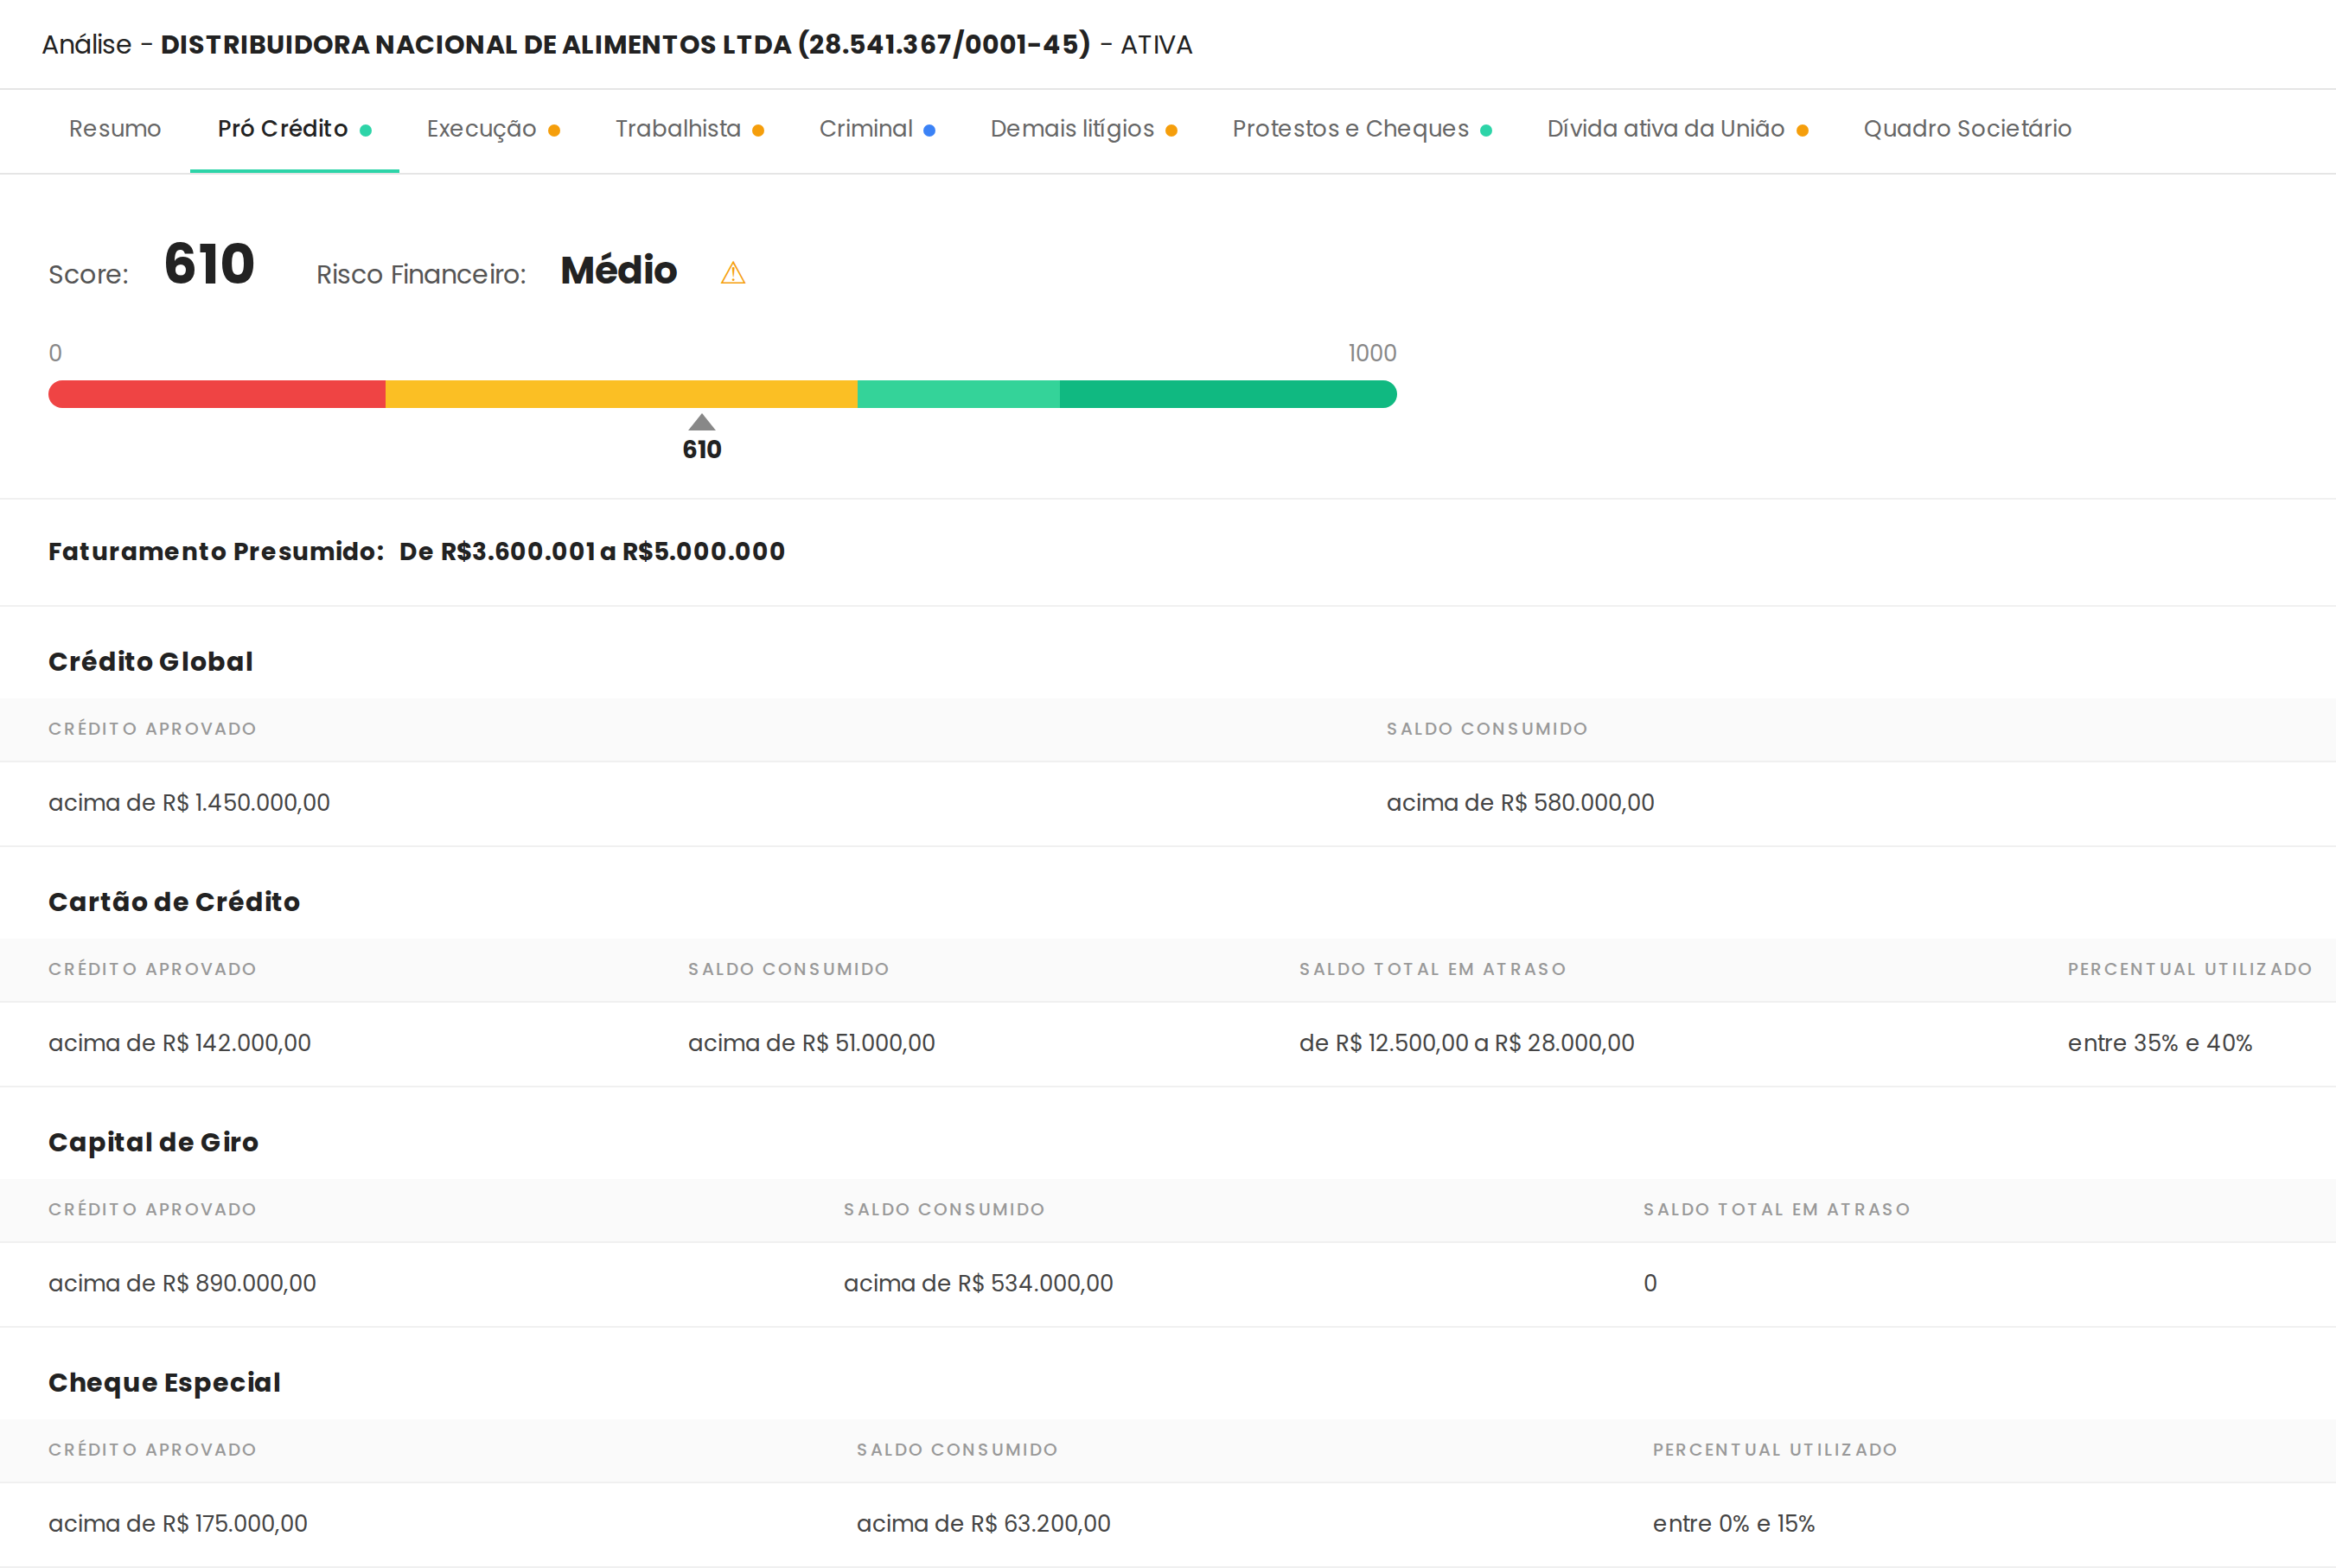View the Quadro Societário tab

(x=1967, y=129)
